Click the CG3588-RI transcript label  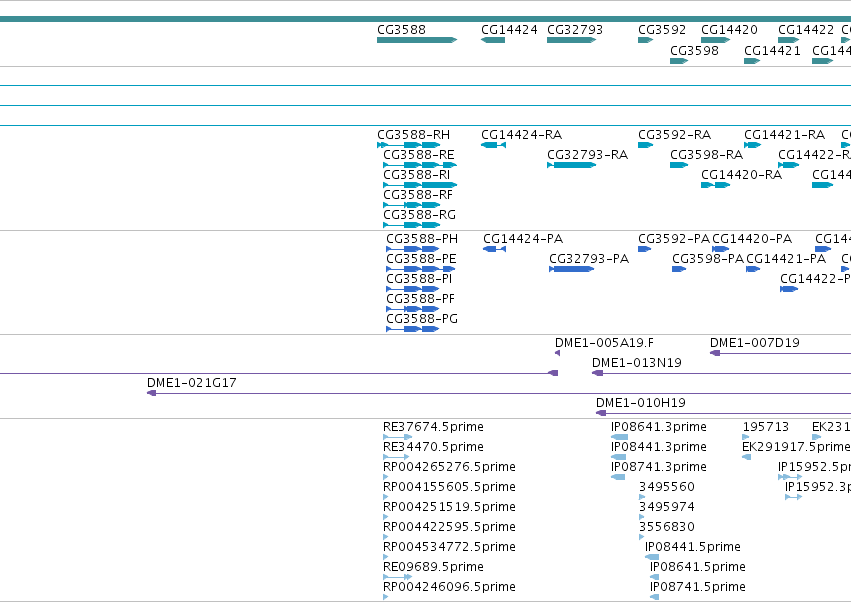coord(416,175)
